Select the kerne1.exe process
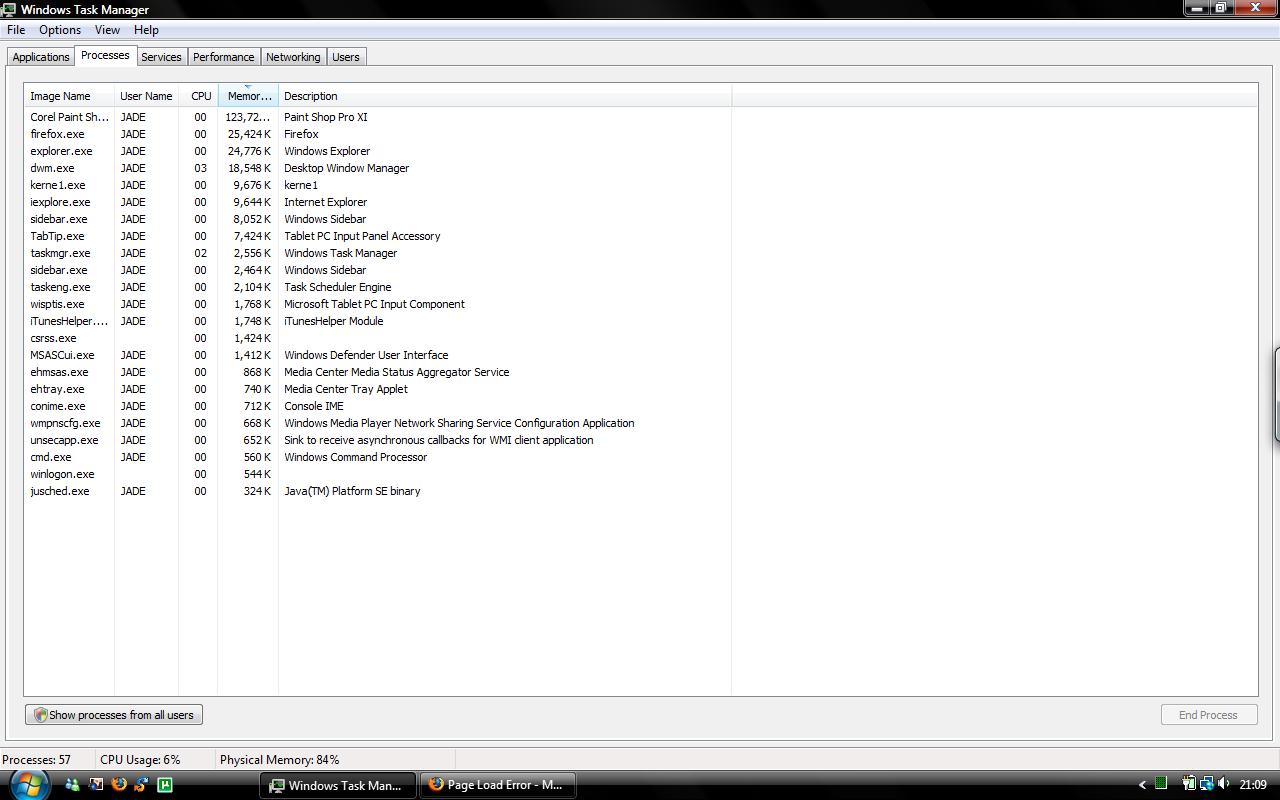Viewport: 1280px width, 800px height. coord(378,185)
